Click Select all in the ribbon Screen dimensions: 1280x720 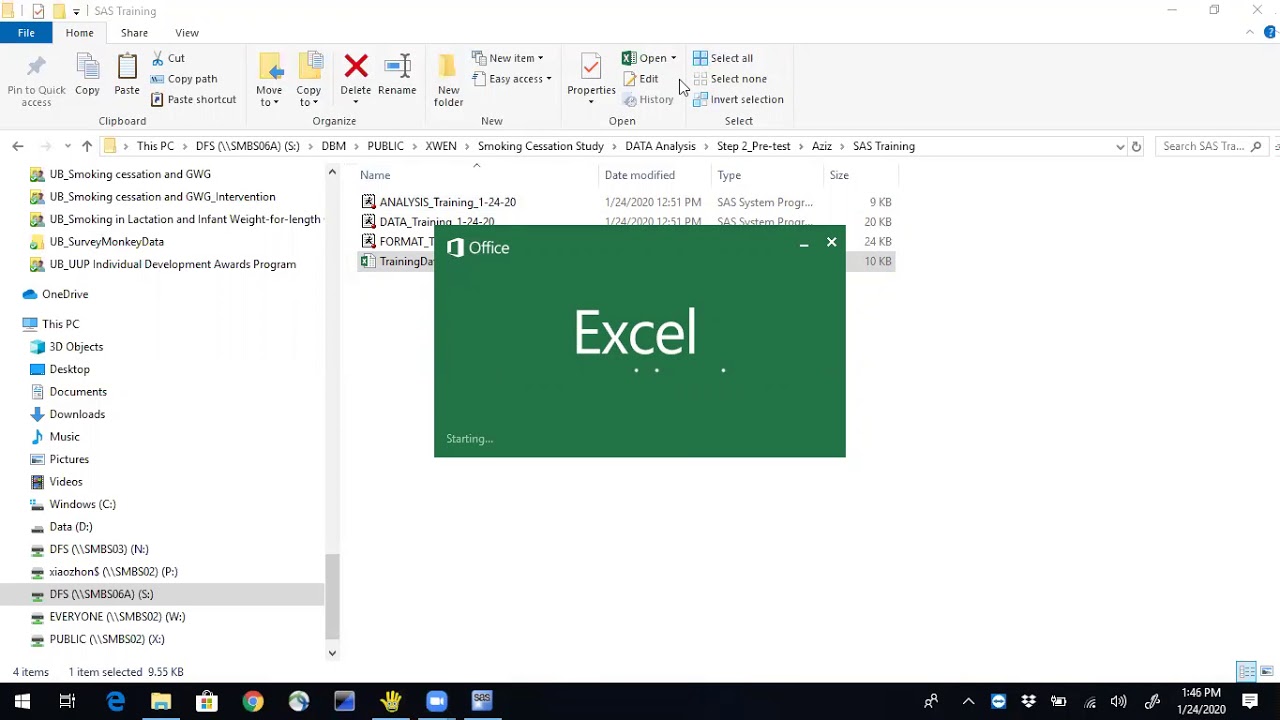click(x=723, y=58)
